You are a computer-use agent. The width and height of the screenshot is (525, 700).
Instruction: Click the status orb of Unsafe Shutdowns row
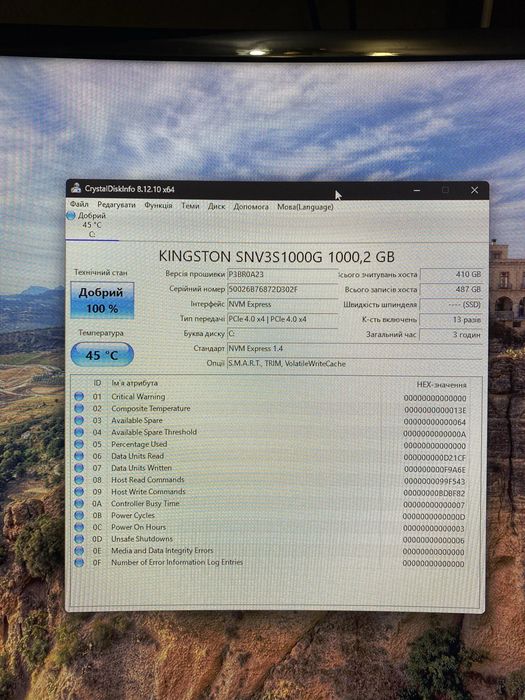pos(79,539)
